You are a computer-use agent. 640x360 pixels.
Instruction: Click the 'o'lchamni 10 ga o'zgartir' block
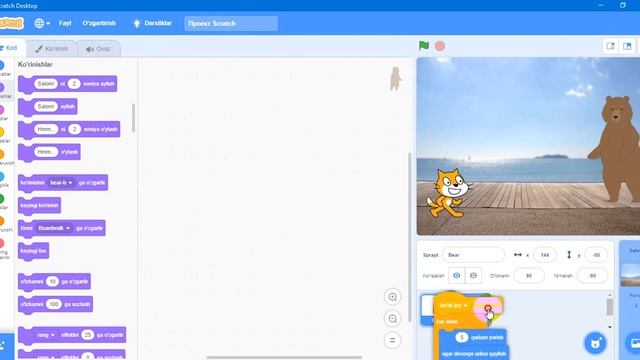click(x=54, y=282)
